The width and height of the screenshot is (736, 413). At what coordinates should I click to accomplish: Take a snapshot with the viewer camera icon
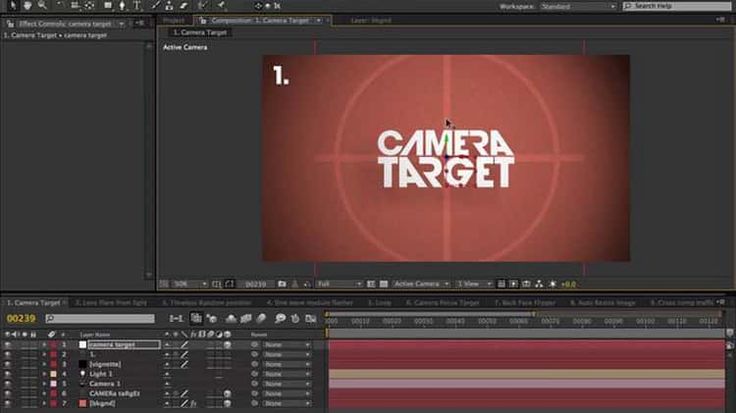[x=282, y=284]
